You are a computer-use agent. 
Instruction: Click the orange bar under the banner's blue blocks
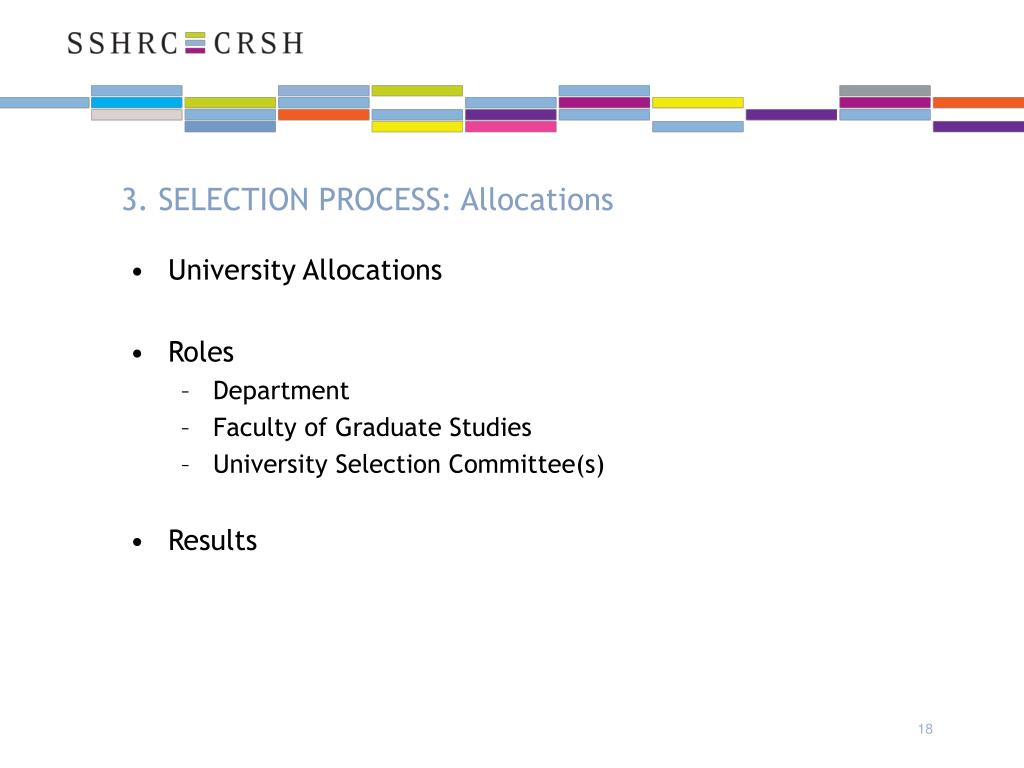(x=324, y=115)
